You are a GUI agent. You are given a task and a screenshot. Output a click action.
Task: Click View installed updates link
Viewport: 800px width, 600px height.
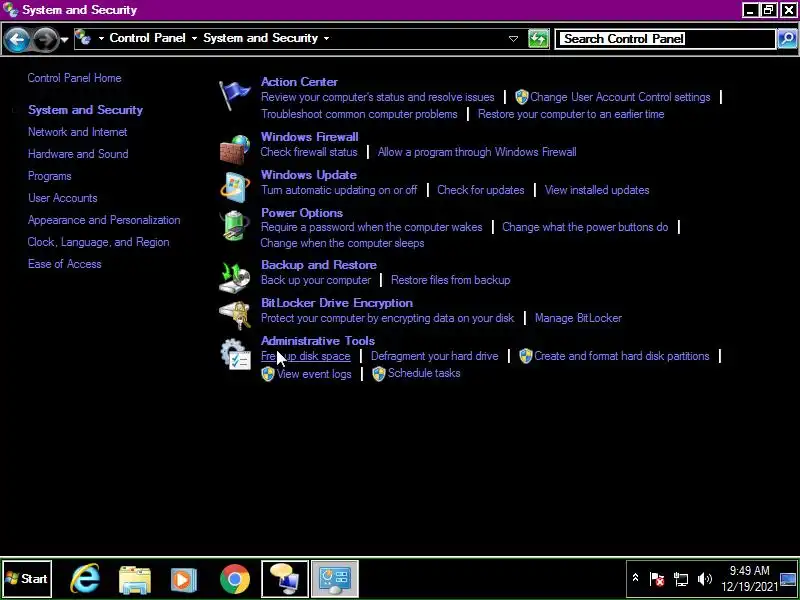(x=597, y=190)
